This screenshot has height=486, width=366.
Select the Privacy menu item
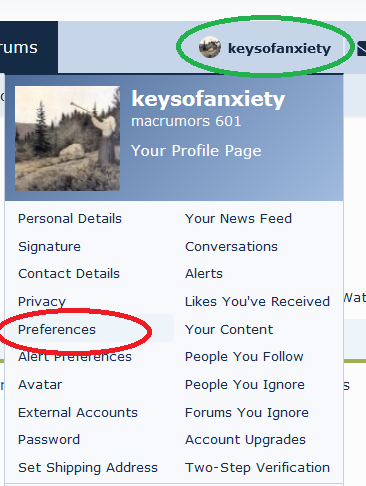(42, 302)
